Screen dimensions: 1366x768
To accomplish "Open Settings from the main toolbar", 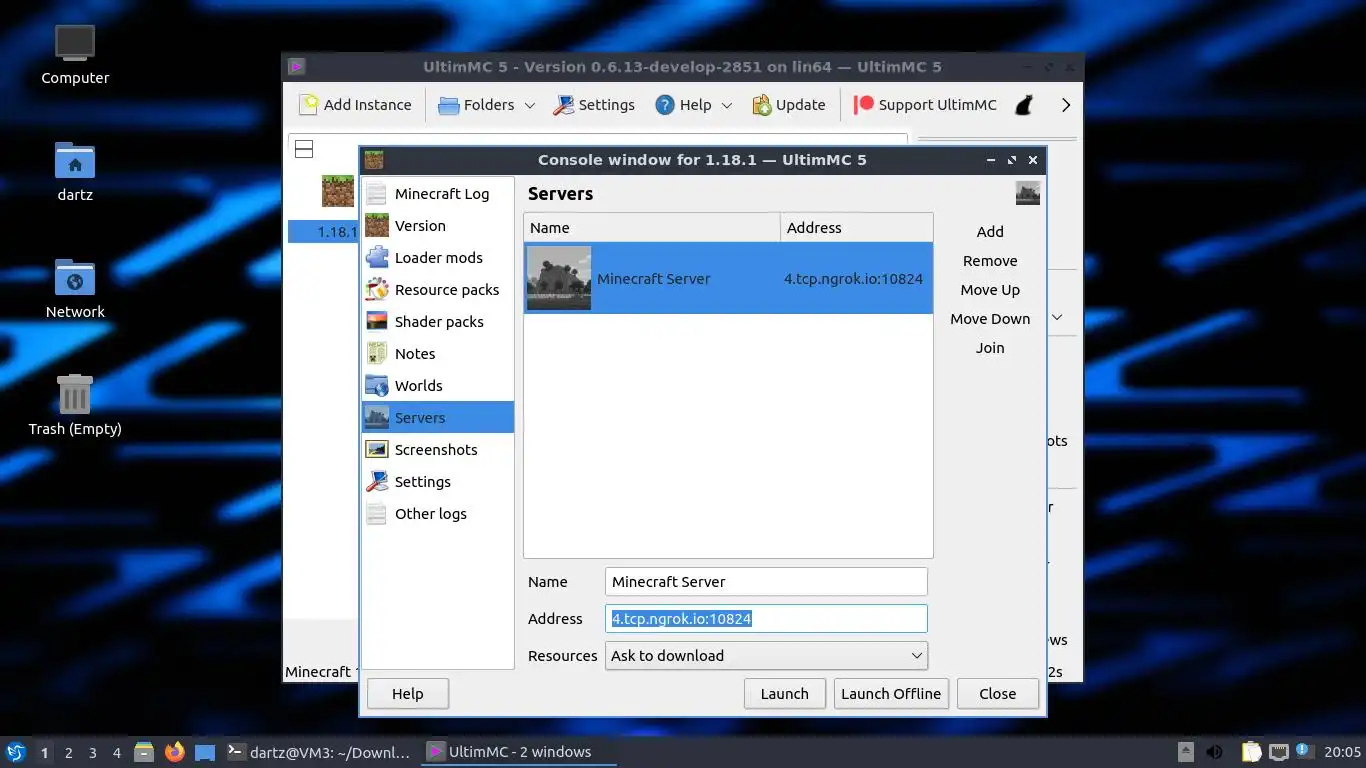I will (594, 105).
